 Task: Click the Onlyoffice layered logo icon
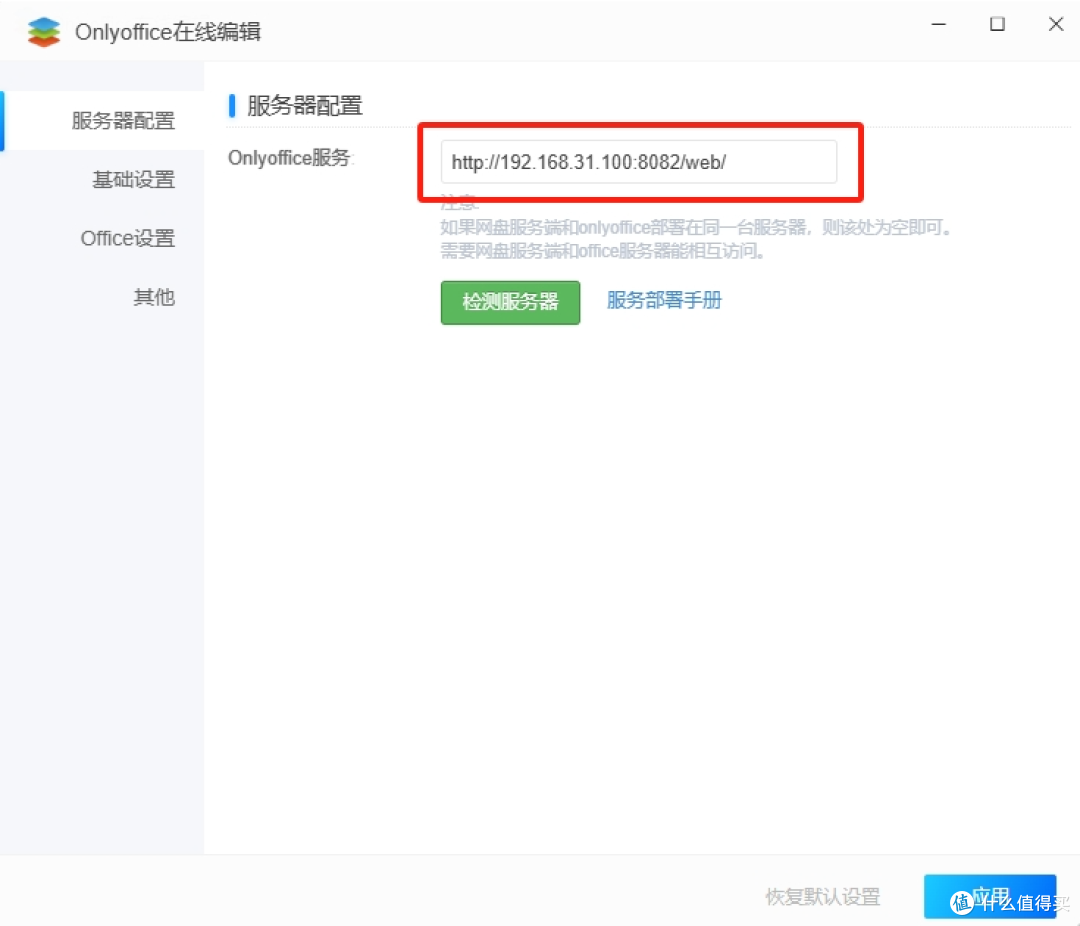pyautogui.click(x=44, y=31)
